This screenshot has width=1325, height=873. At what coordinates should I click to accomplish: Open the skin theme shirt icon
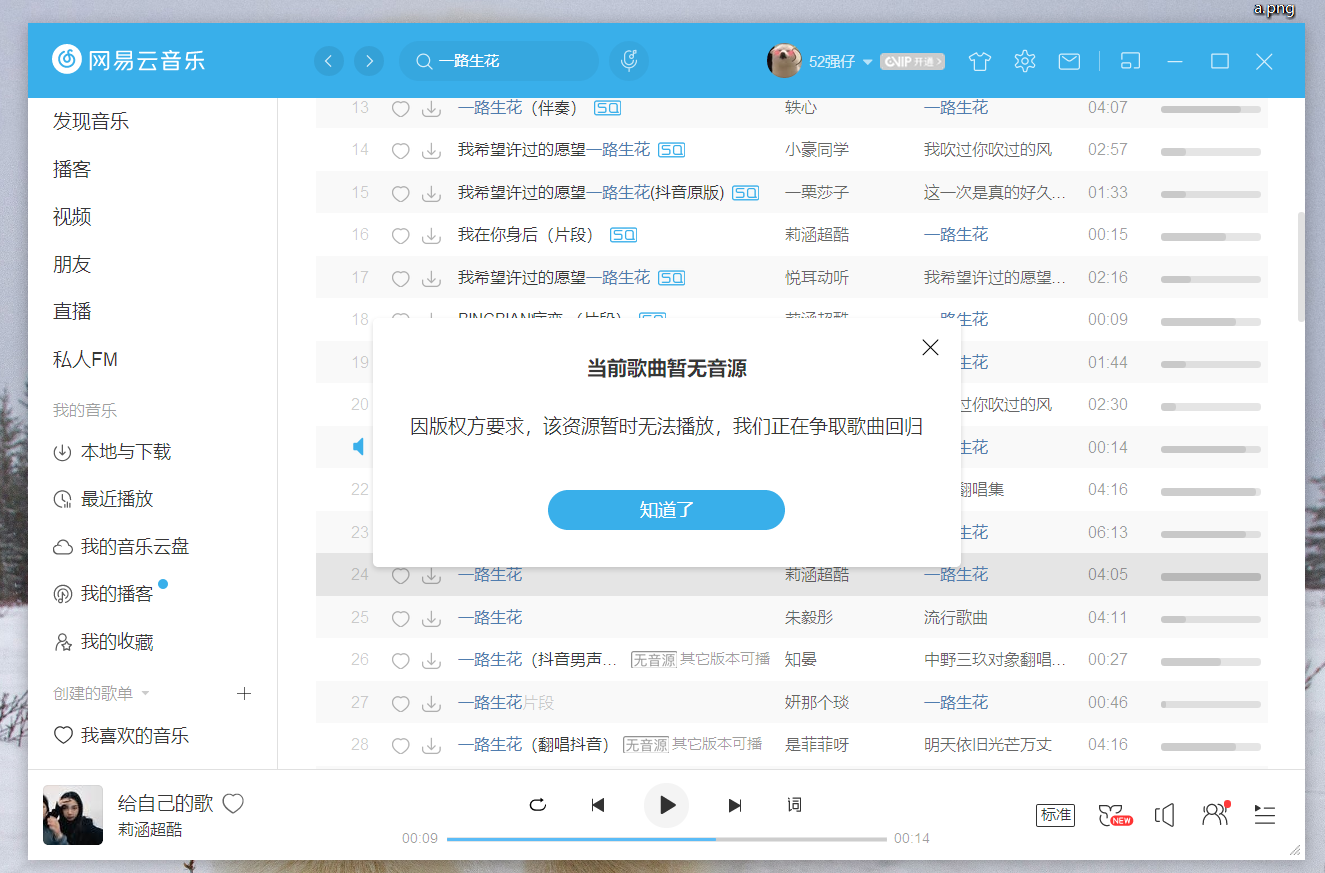979,62
